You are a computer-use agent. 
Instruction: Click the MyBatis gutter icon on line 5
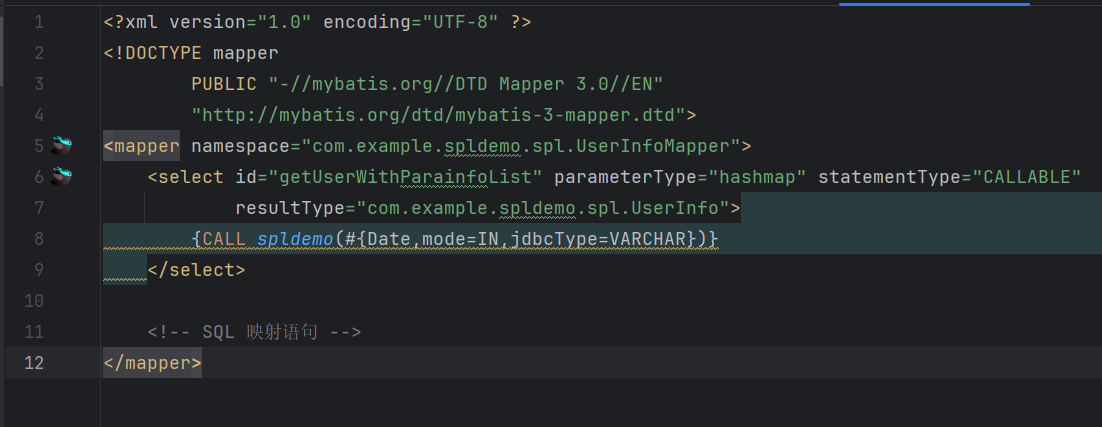[63, 146]
